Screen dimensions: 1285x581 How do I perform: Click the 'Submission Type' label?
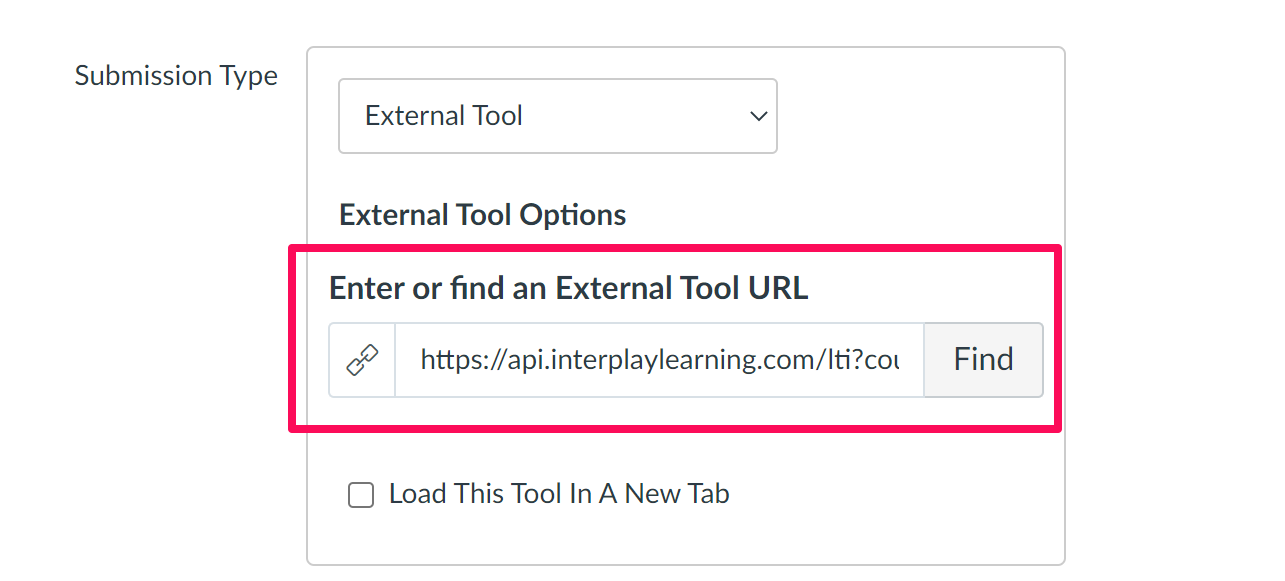coord(176,76)
